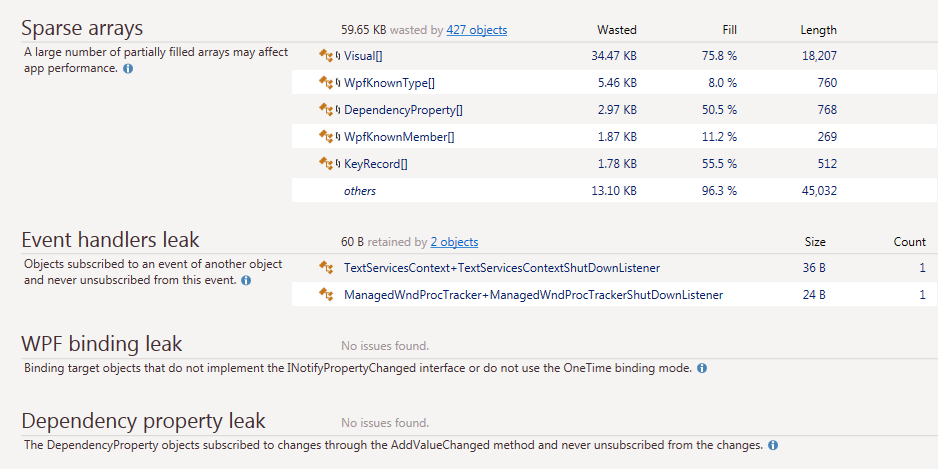
Task: Open info tooltip for Sparse arrays description
Action: click(128, 70)
